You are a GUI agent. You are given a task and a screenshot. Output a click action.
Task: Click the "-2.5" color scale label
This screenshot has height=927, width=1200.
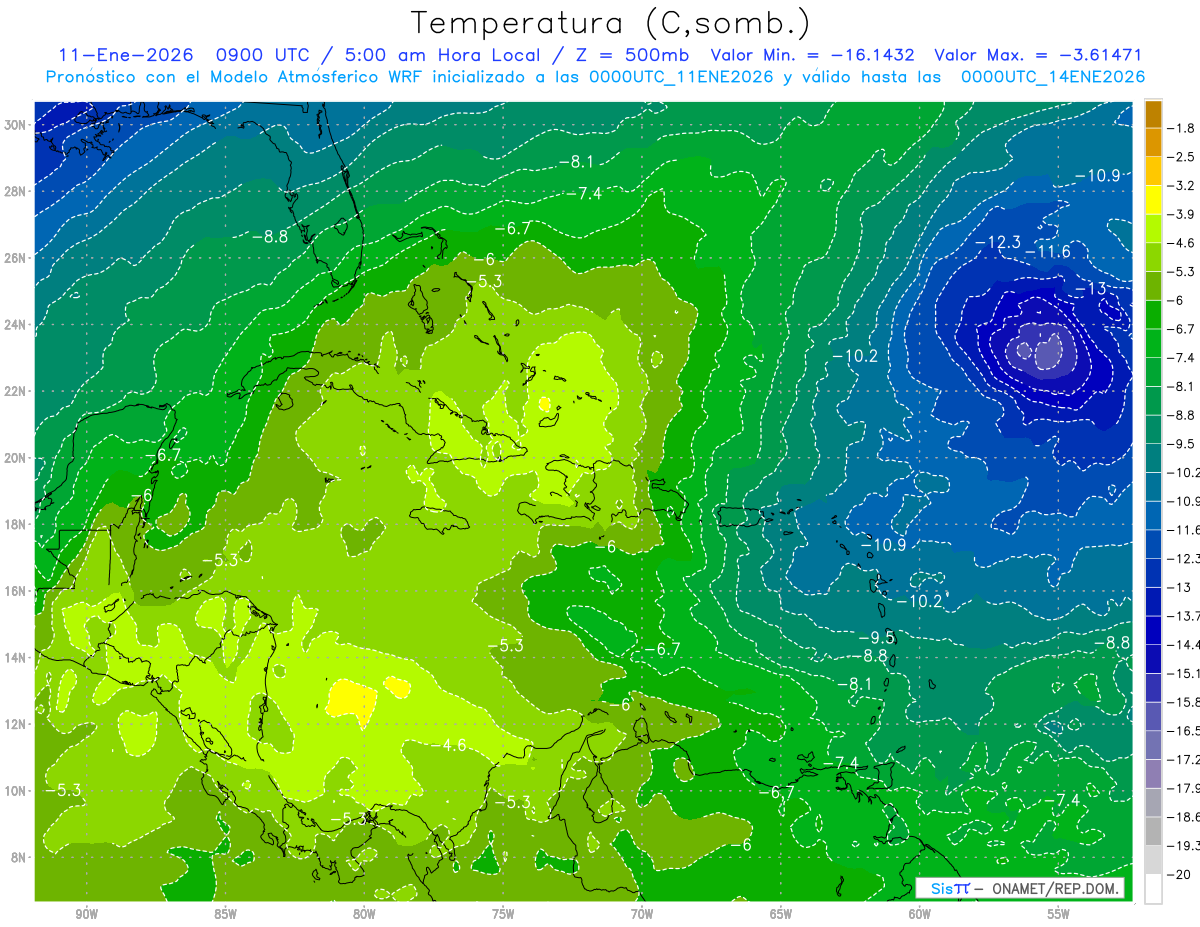pos(1183,157)
